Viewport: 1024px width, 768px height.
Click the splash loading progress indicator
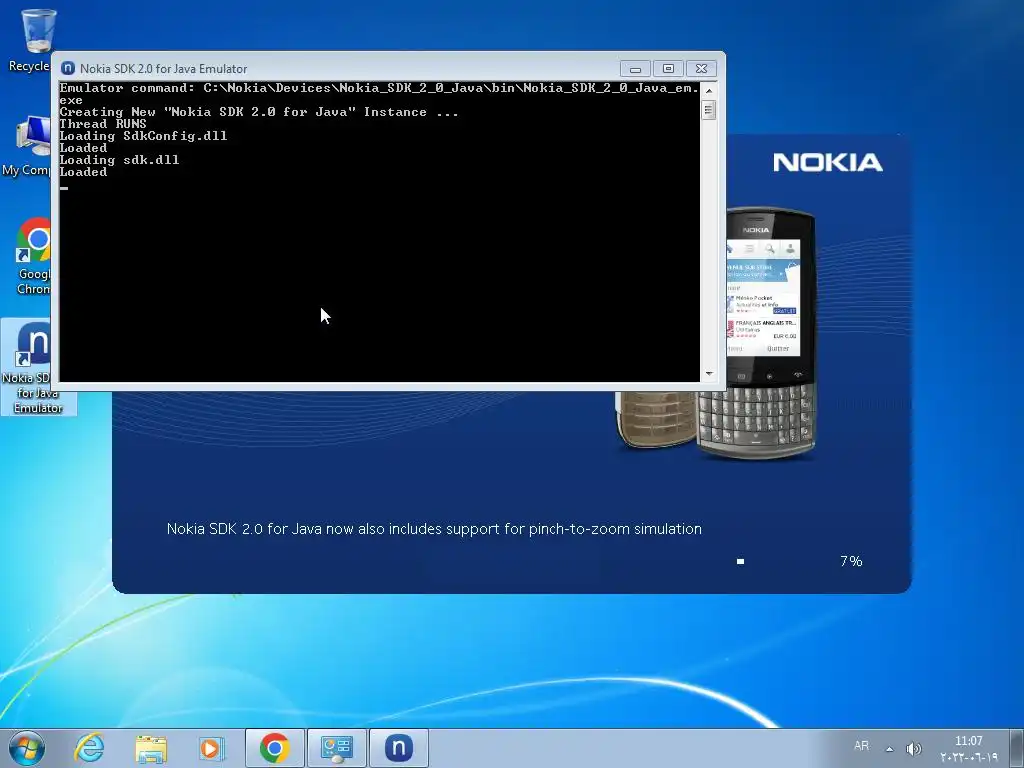tap(741, 561)
